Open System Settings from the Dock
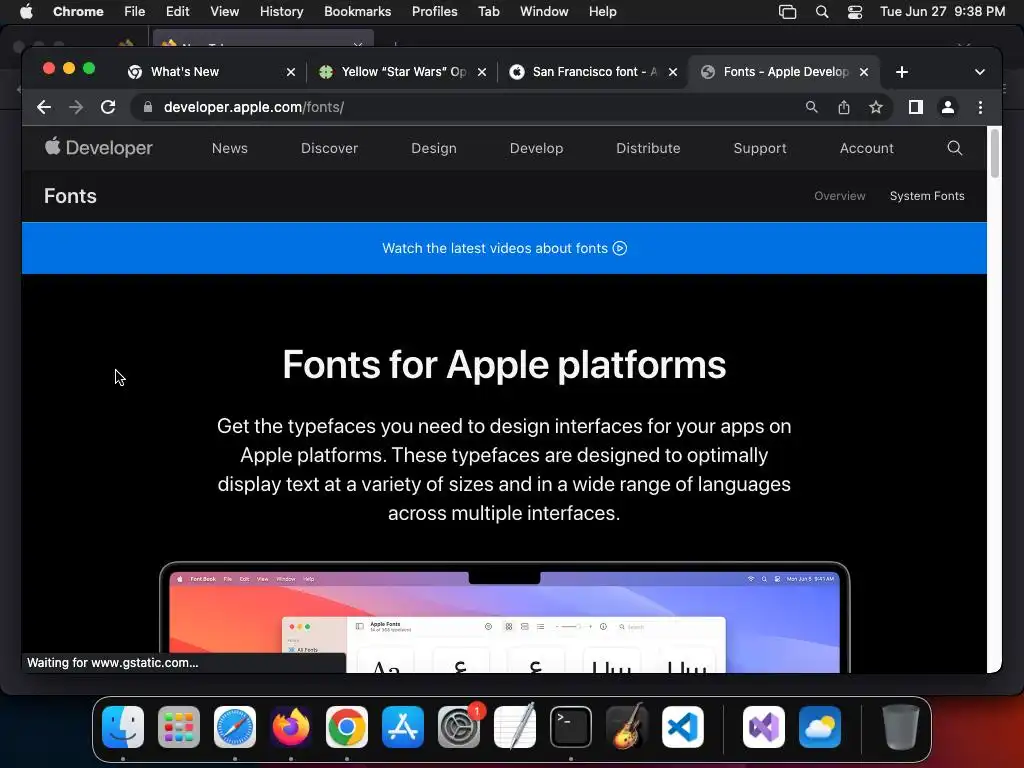Image resolution: width=1024 pixels, height=768 pixels. 458,727
